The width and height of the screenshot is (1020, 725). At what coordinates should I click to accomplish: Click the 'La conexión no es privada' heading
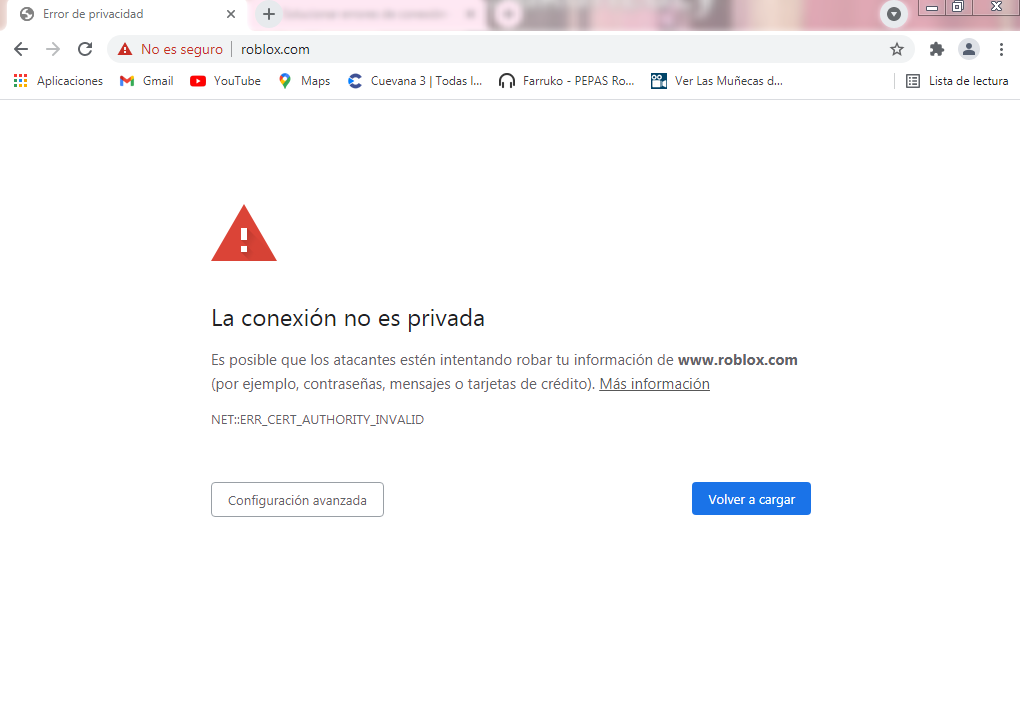tap(348, 319)
